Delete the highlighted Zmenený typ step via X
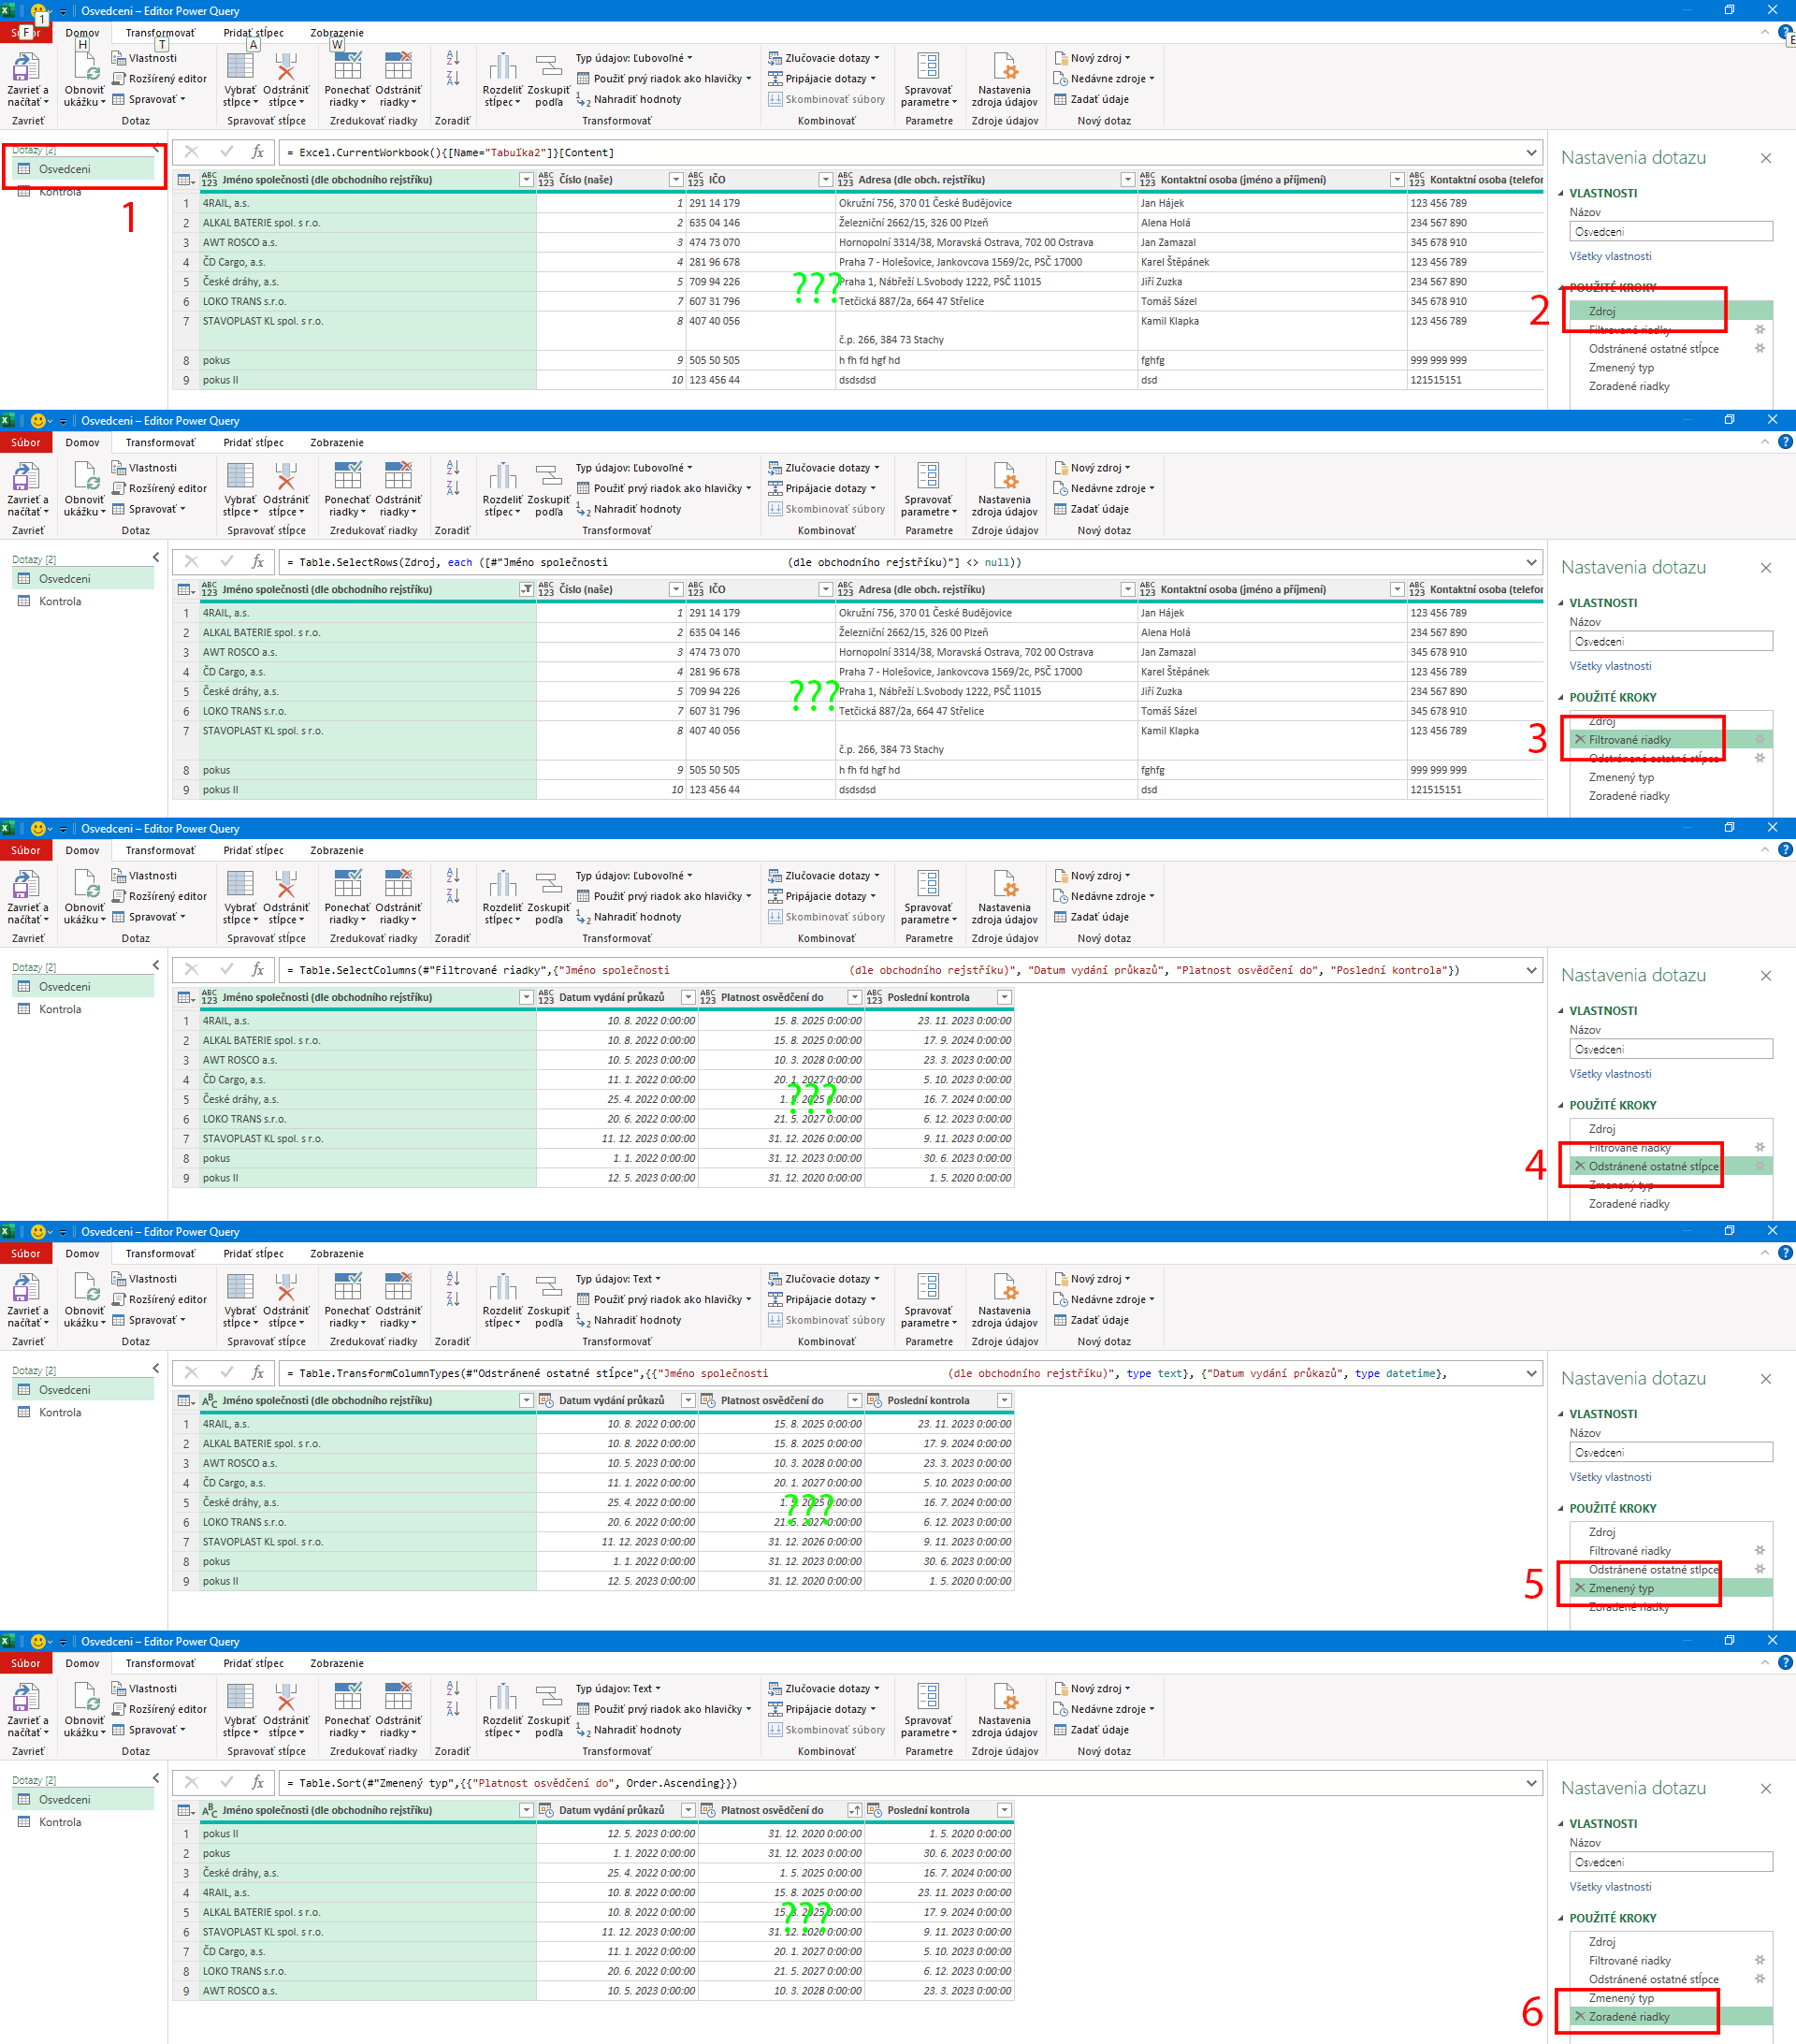1796x2044 pixels. [1579, 1588]
